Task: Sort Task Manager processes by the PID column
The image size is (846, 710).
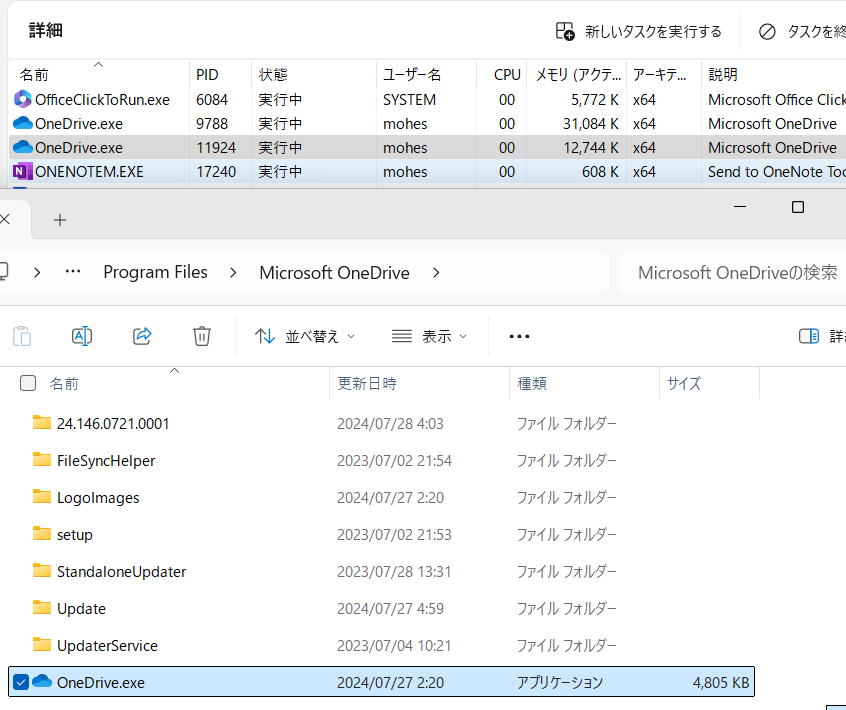Action: [x=220, y=74]
